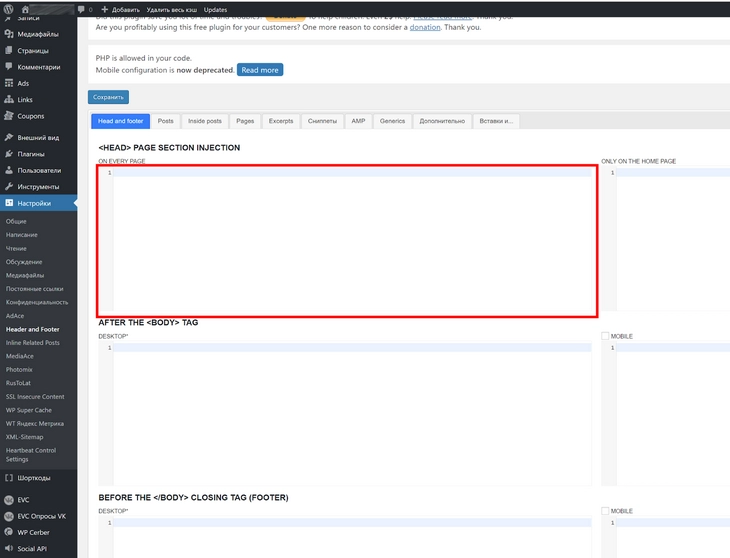Open Написание settings submenu
730x558 pixels.
click(21, 235)
